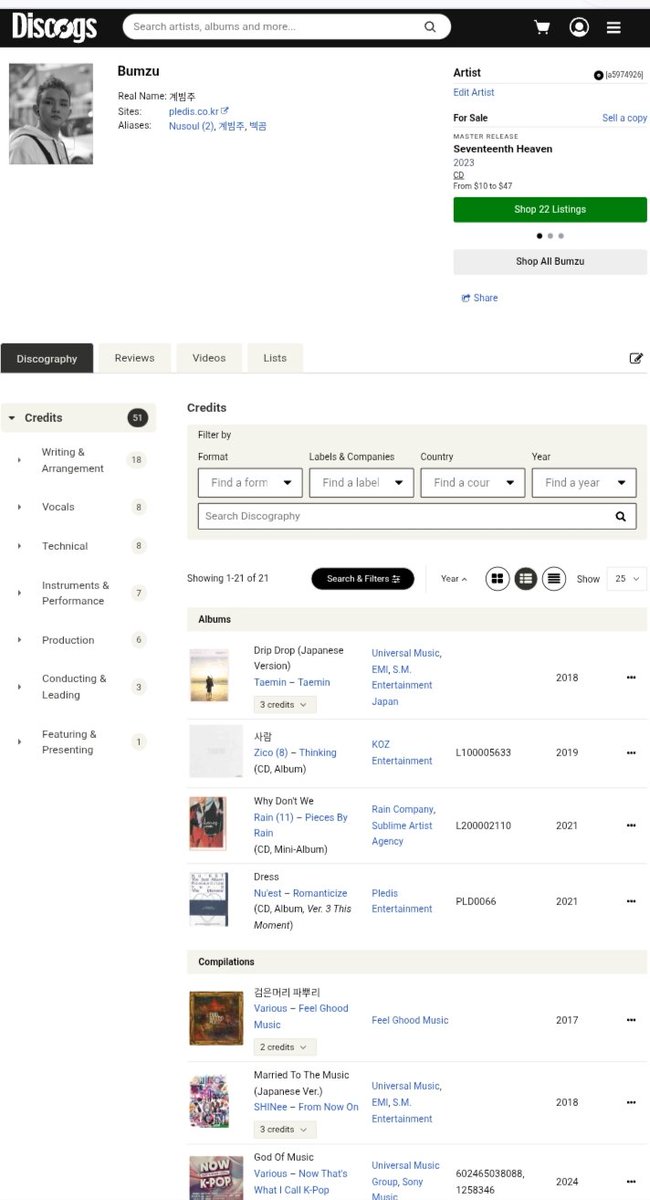This screenshot has width=650, height=1200.
Task: Change the Year sort order
Action: coord(453,579)
